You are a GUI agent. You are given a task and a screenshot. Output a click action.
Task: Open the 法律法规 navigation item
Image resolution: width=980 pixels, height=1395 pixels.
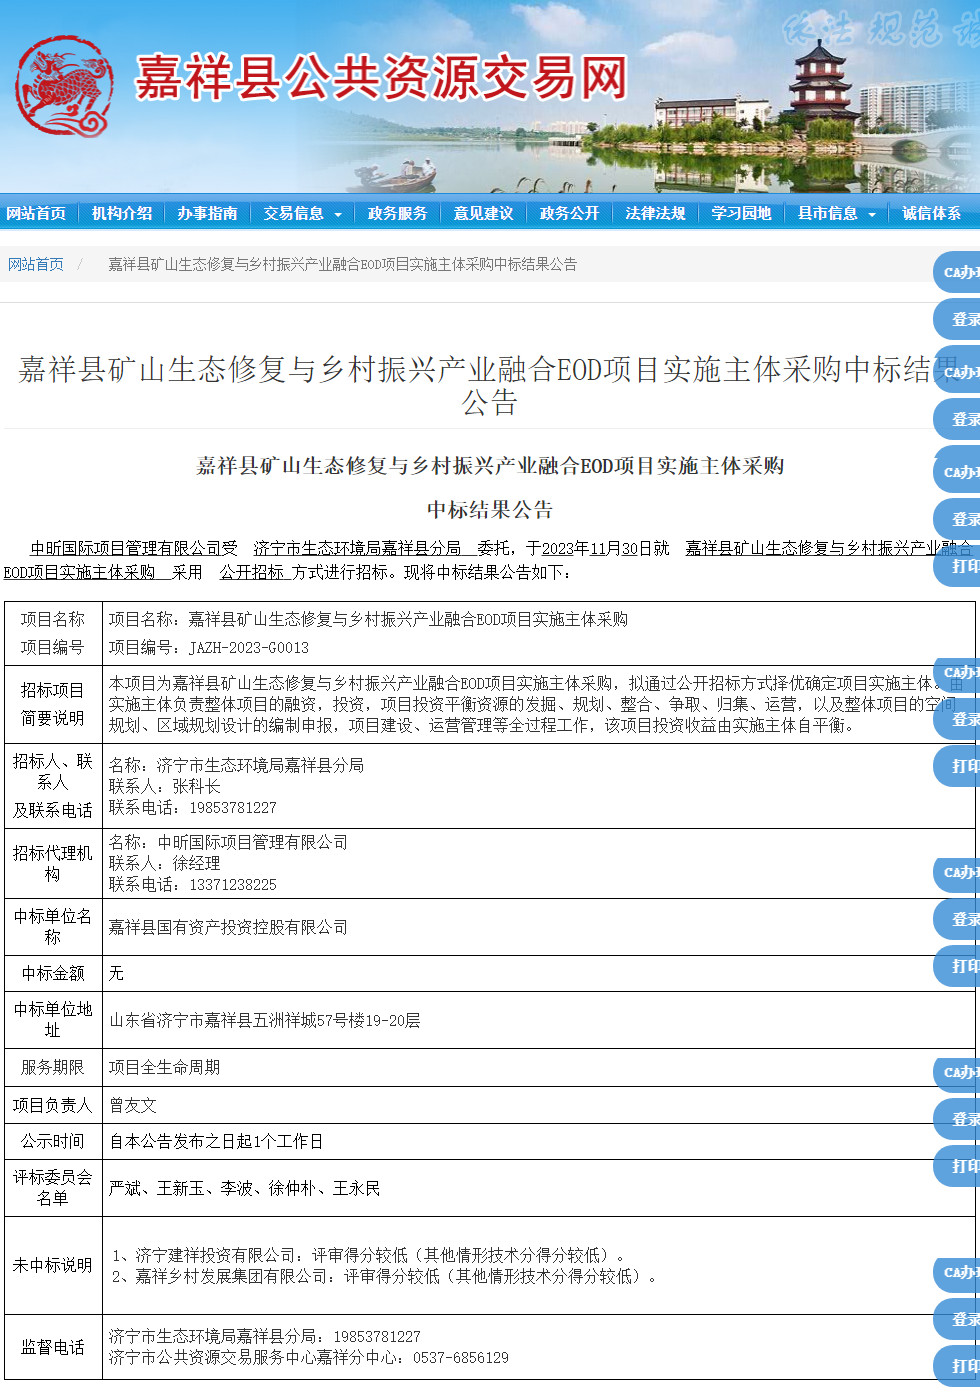click(x=655, y=213)
